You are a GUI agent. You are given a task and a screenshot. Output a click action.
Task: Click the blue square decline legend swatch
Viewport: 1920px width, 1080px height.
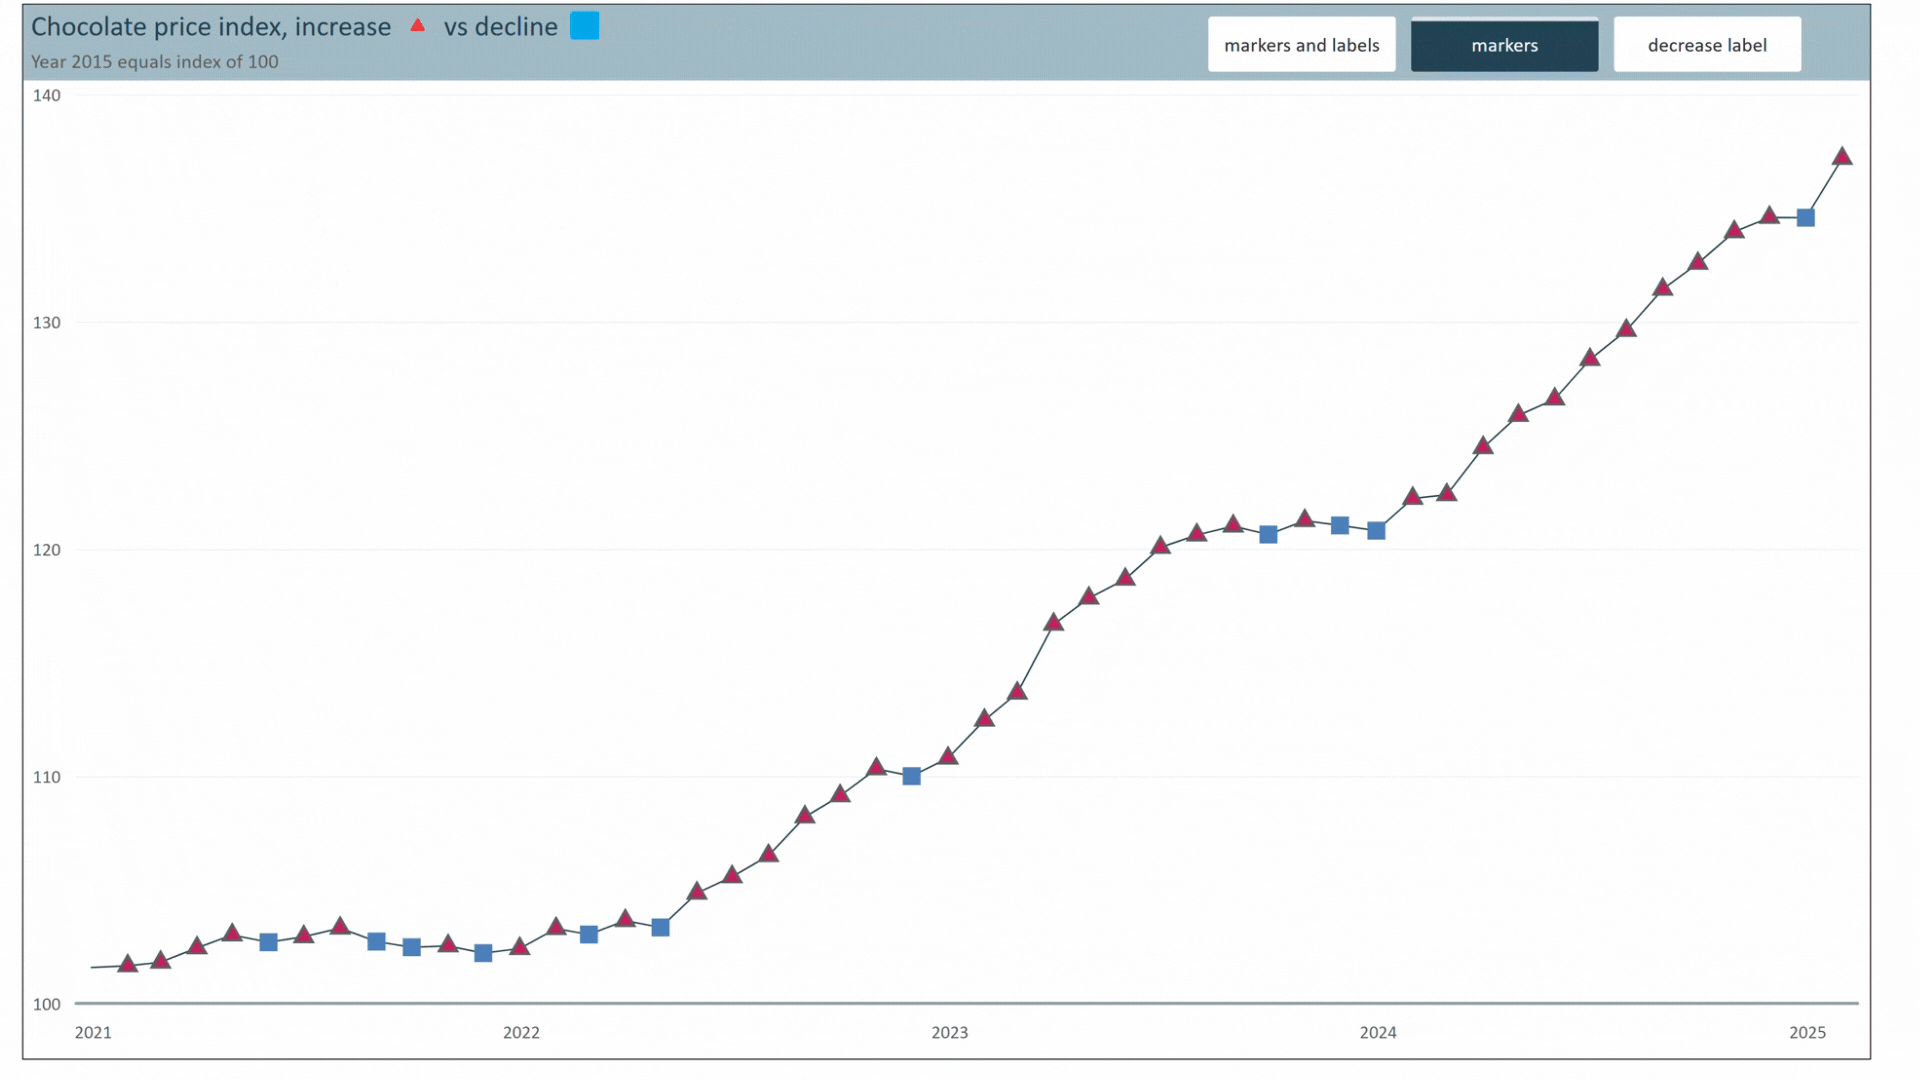point(585,26)
